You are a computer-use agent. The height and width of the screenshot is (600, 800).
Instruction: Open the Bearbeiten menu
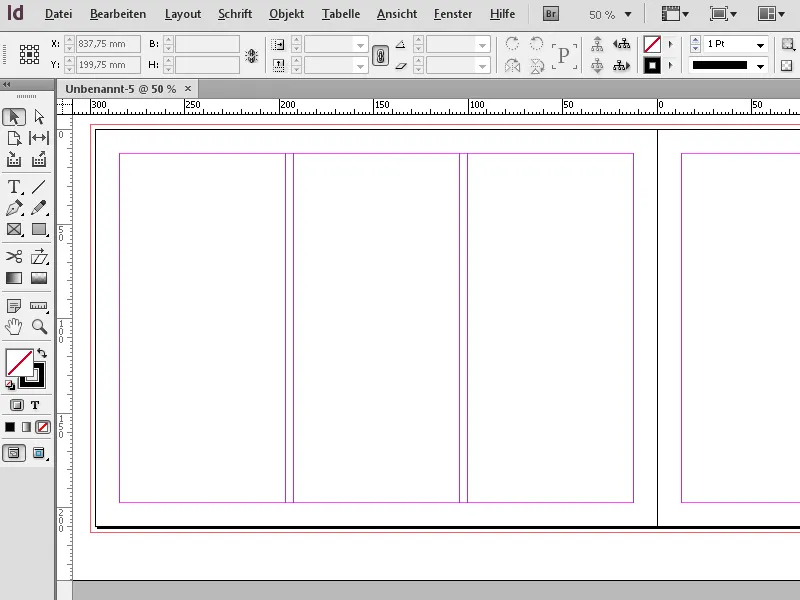[118, 14]
